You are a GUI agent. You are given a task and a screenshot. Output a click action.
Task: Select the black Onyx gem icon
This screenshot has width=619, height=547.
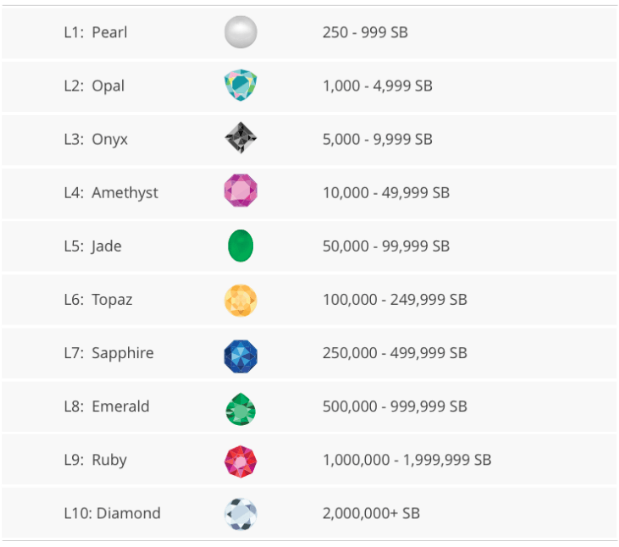pyautogui.click(x=240, y=139)
